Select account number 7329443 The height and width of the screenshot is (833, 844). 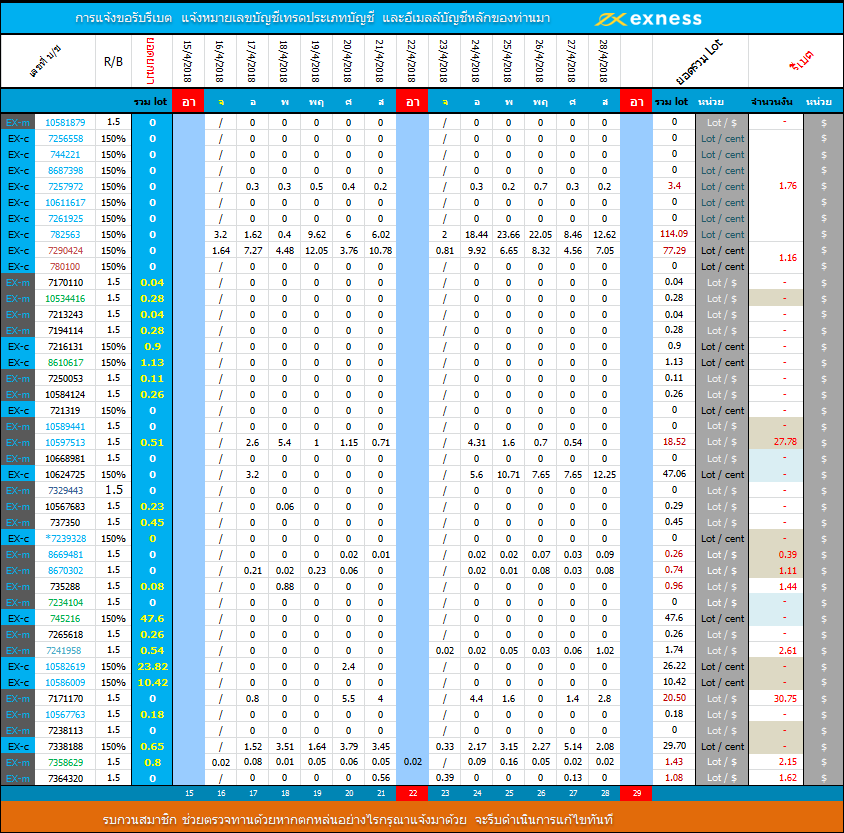pos(65,491)
